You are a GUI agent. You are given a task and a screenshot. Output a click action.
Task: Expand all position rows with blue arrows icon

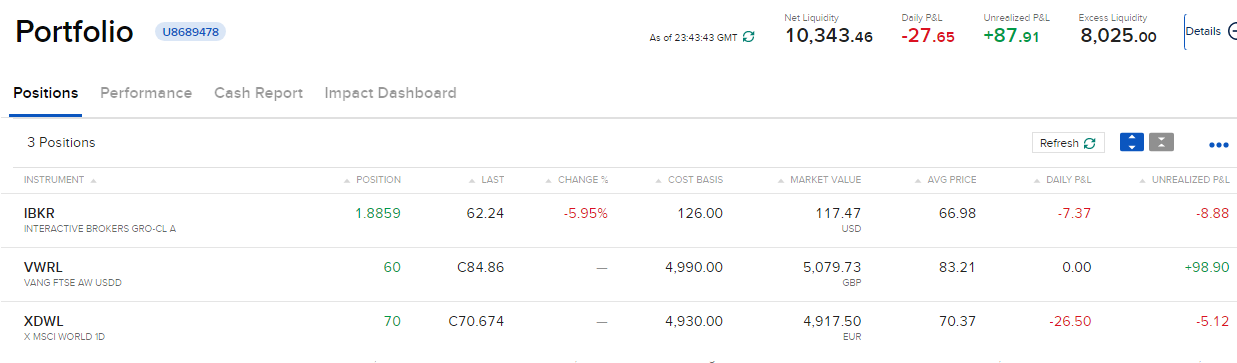click(1132, 142)
